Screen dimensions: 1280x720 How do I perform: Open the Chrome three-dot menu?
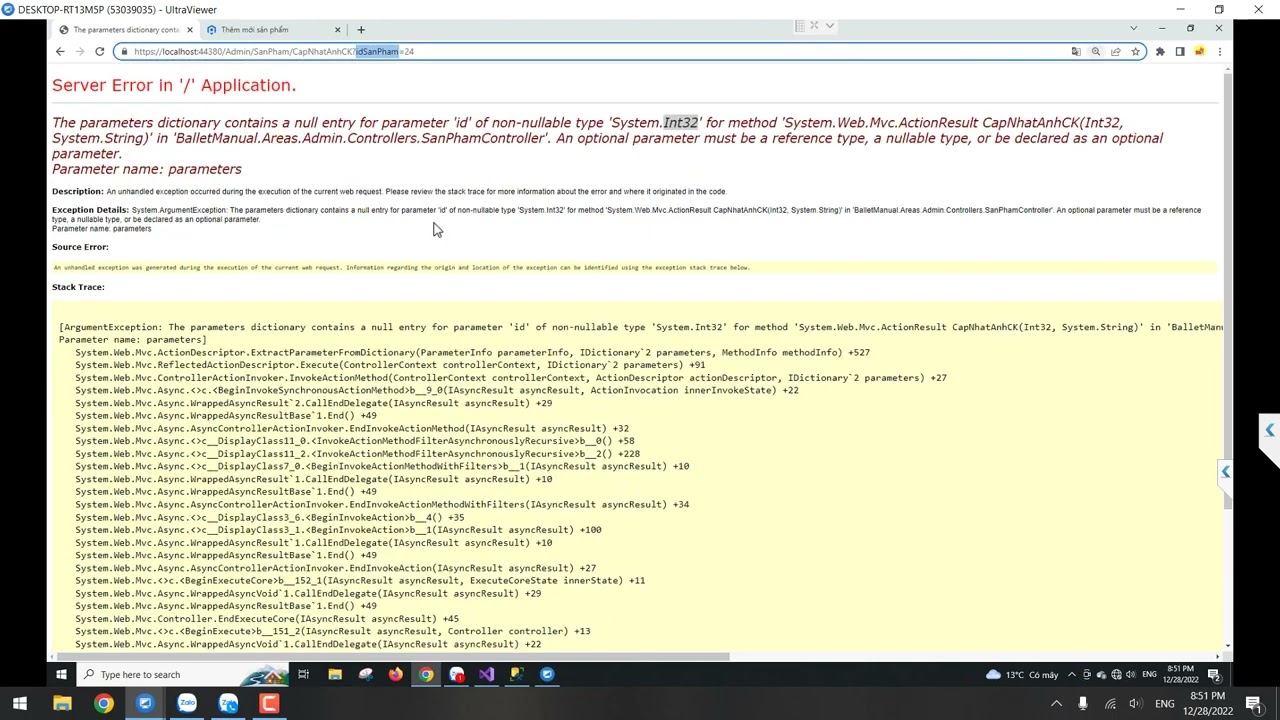point(1219,51)
